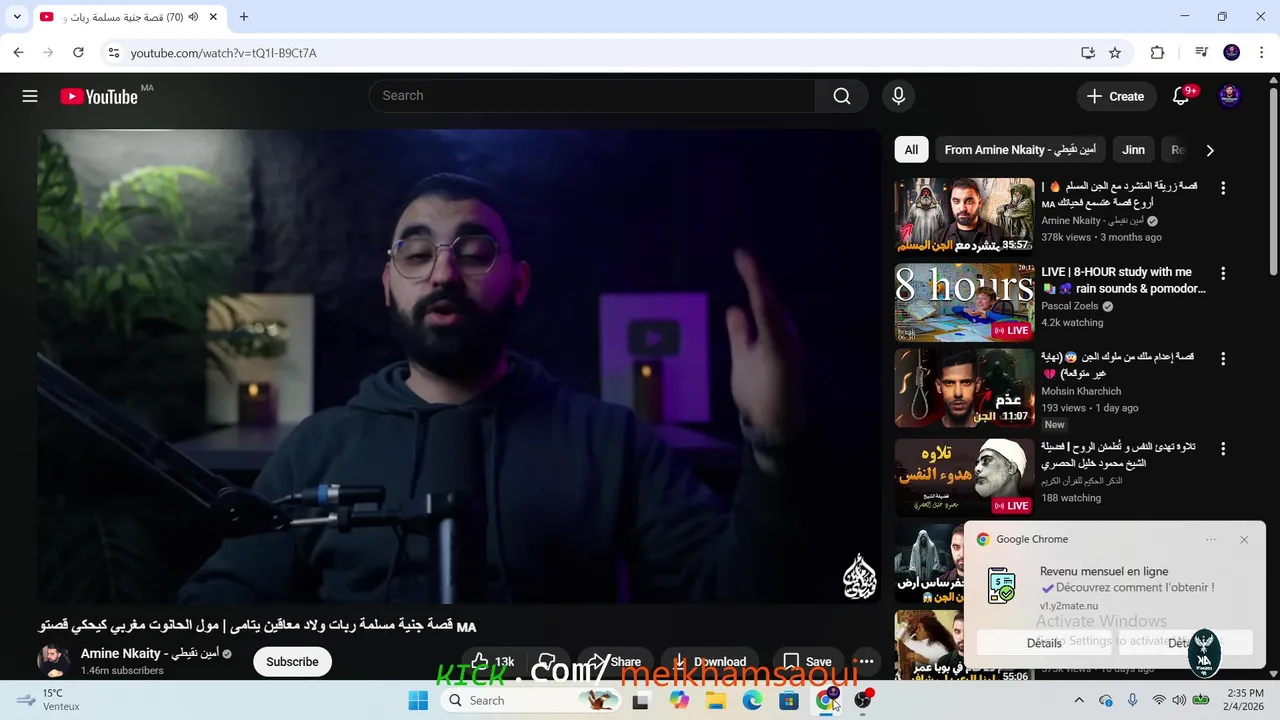Viewport: 1280px width, 720px height.
Task: Show next filter chips with the arrow
Action: [1210, 150]
